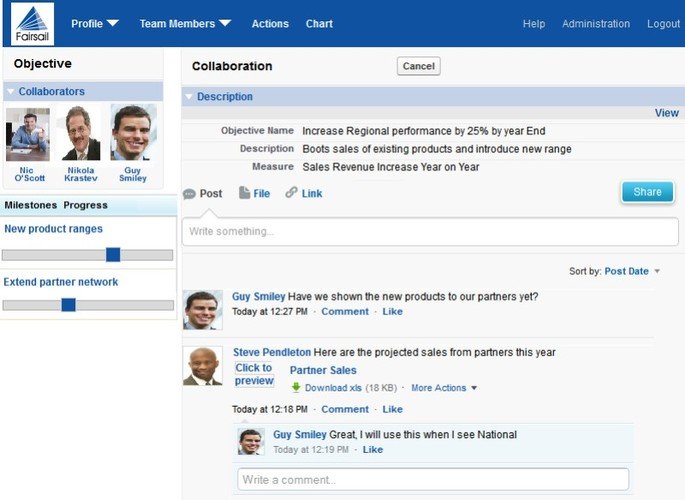The image size is (685, 500).
Task: Click the Share button
Action: click(647, 192)
